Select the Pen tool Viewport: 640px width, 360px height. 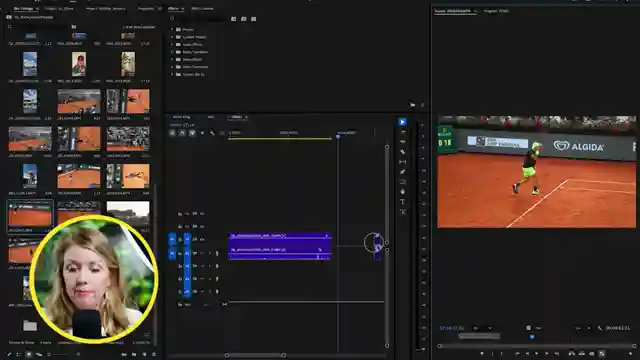[x=403, y=172]
